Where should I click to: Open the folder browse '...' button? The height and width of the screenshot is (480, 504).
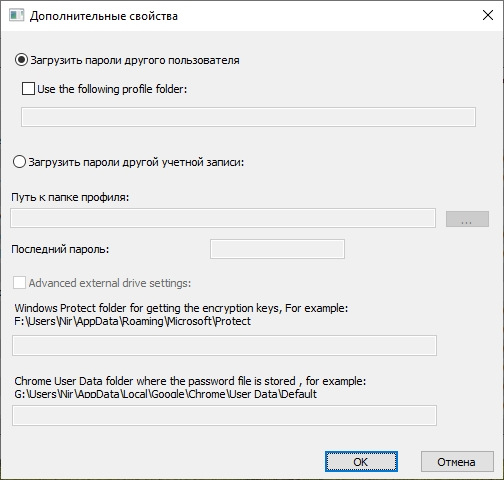[x=467, y=219]
